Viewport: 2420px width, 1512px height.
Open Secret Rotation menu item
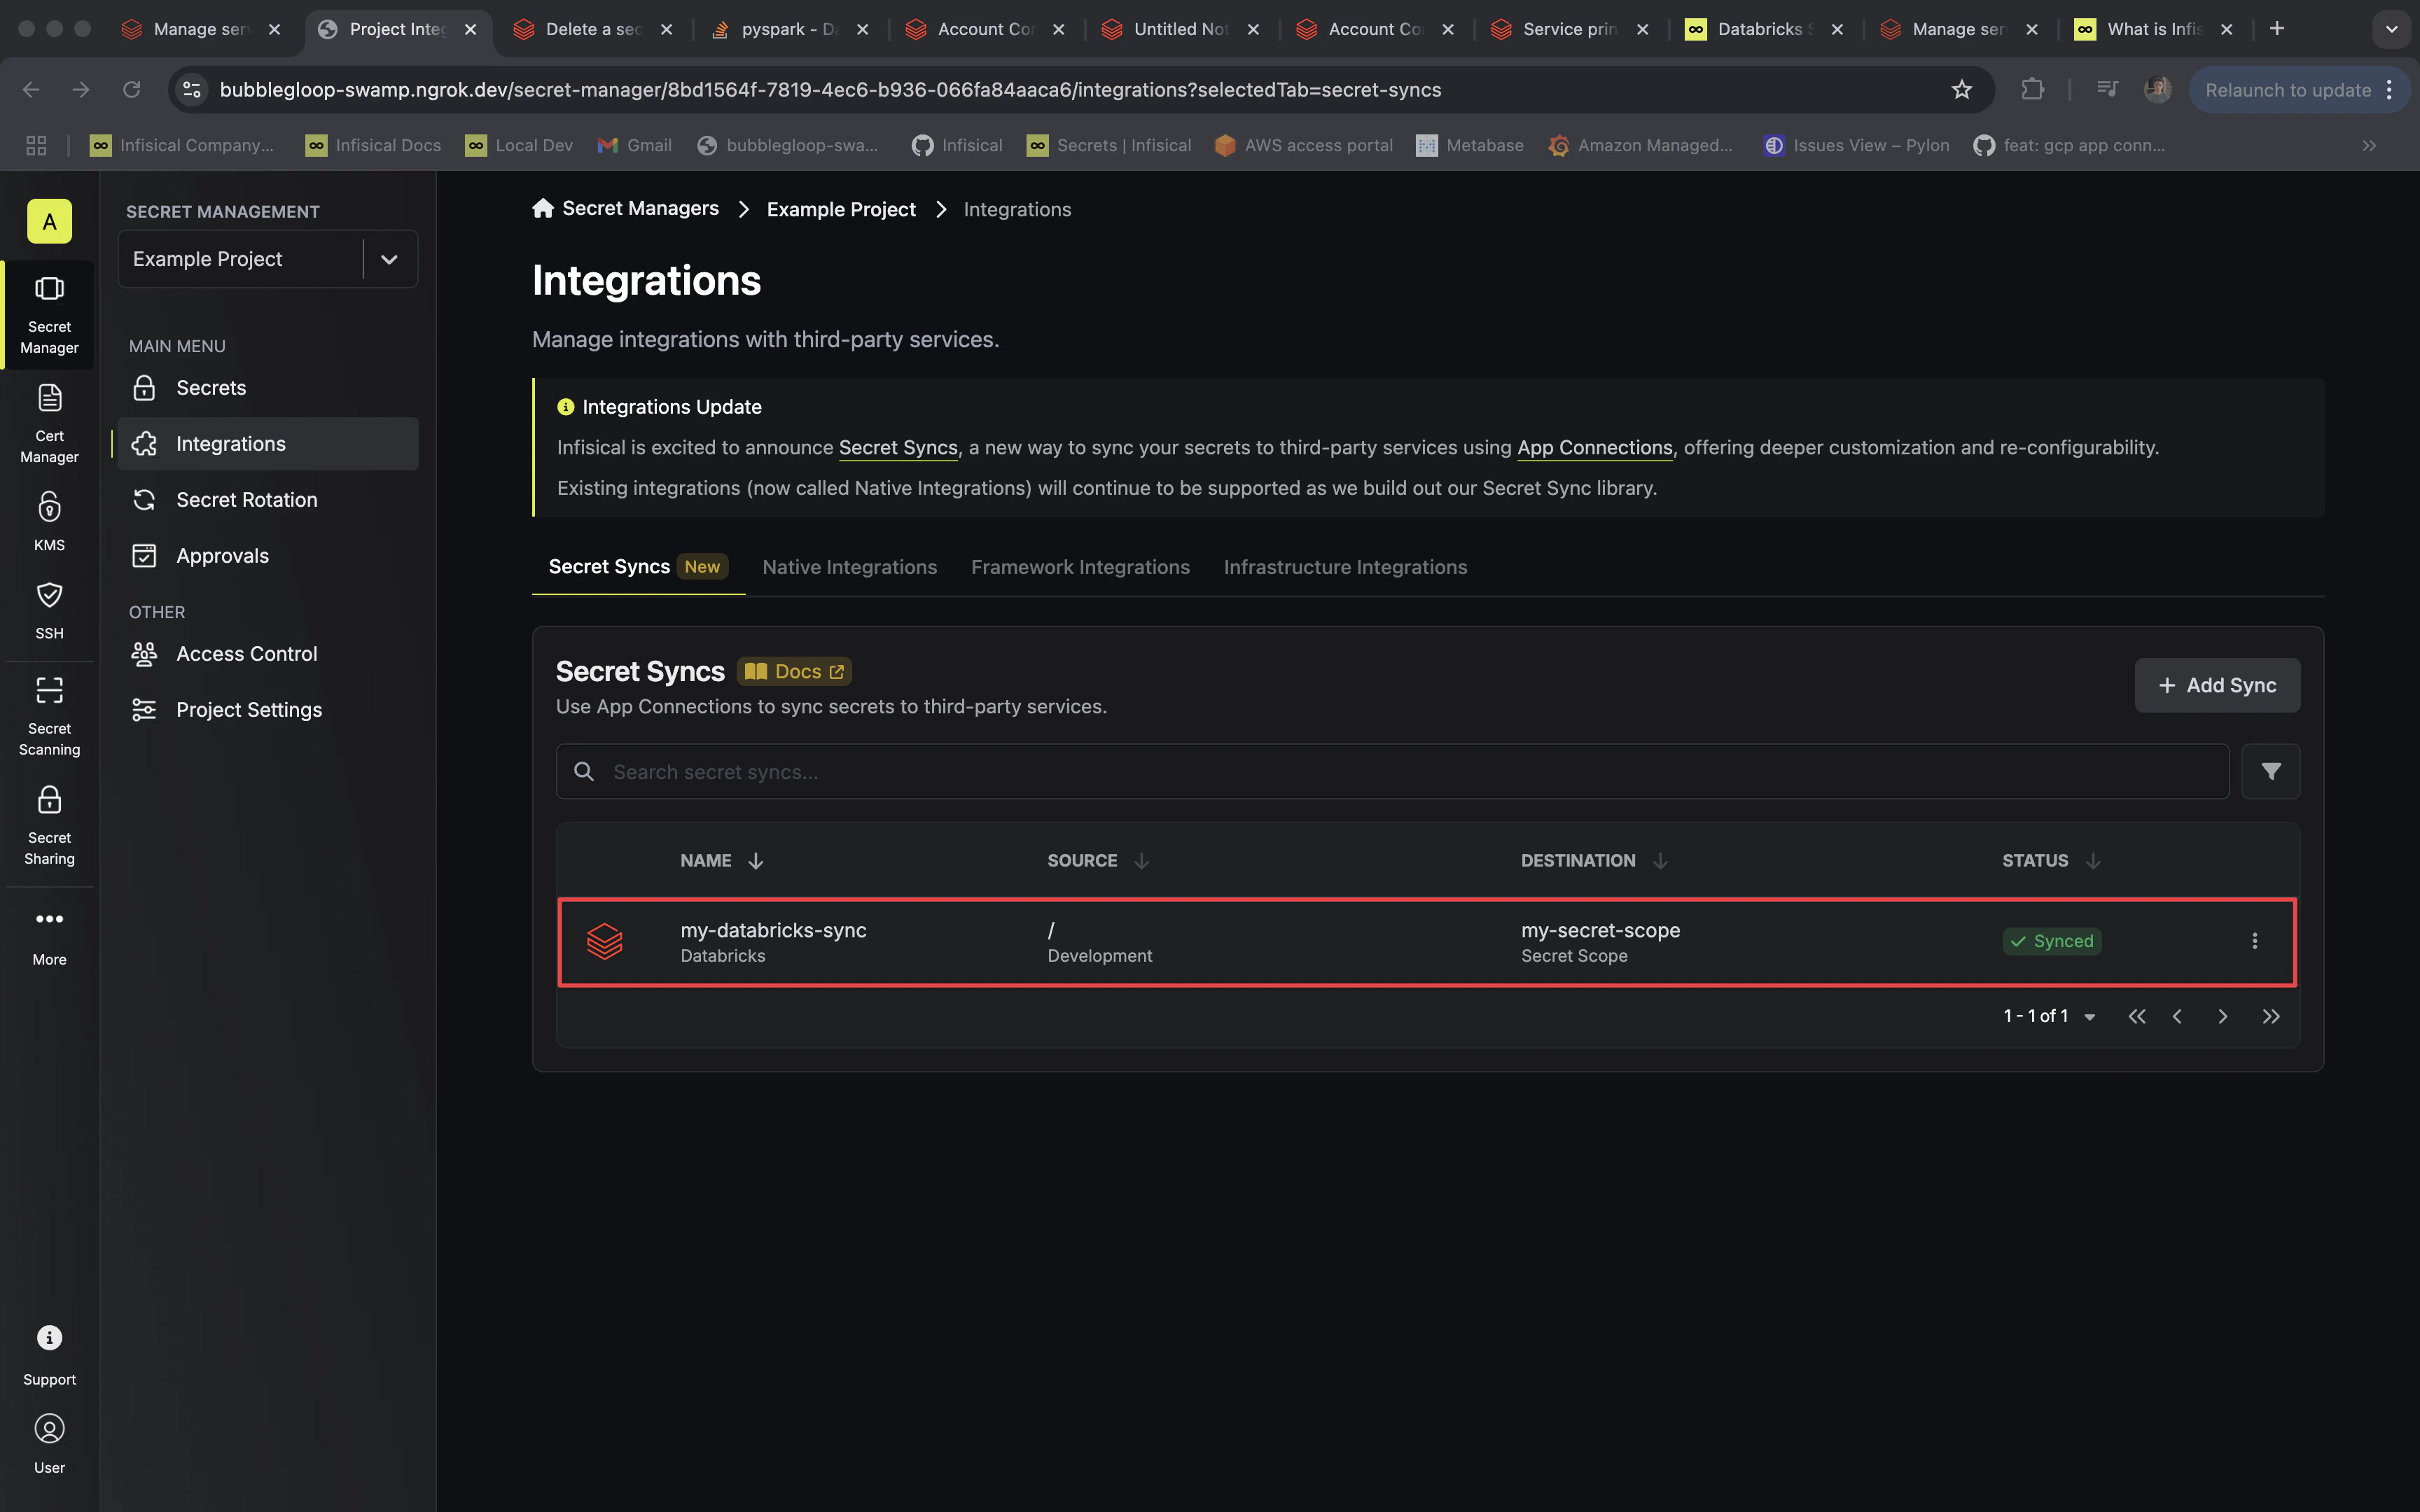(x=267, y=500)
